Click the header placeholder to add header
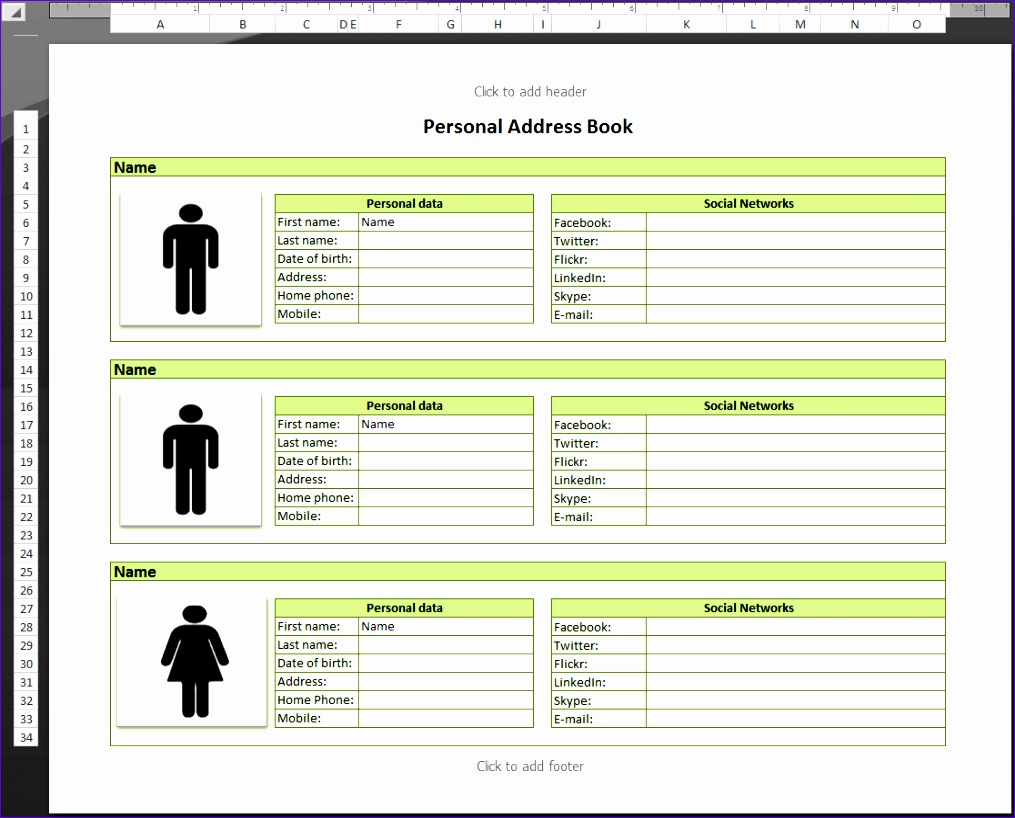The height and width of the screenshot is (818, 1015). (530, 91)
